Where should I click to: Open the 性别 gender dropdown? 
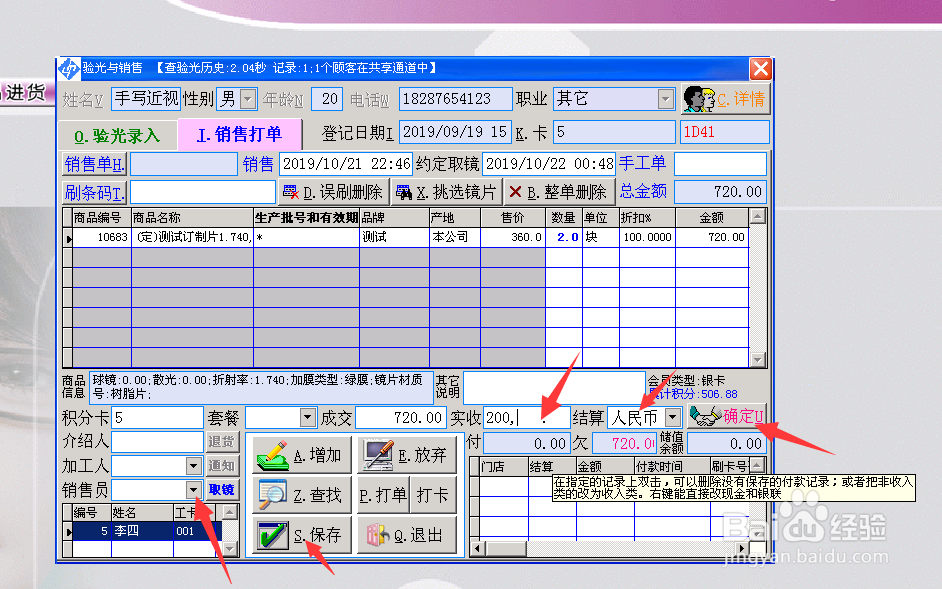point(248,99)
